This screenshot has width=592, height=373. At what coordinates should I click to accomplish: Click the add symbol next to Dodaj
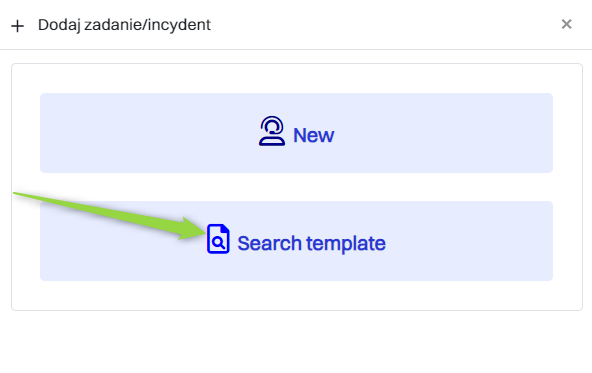pos(17,26)
